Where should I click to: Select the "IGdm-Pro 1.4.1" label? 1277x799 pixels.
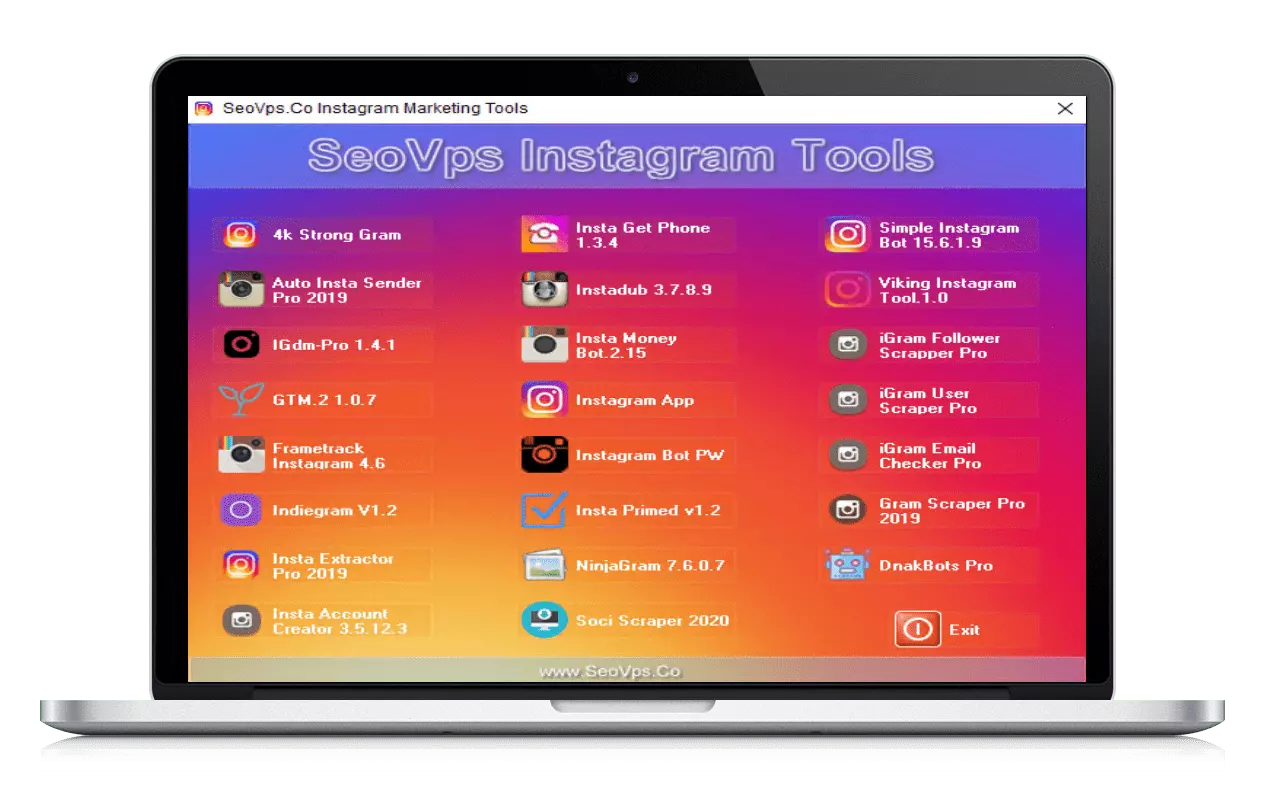[334, 345]
